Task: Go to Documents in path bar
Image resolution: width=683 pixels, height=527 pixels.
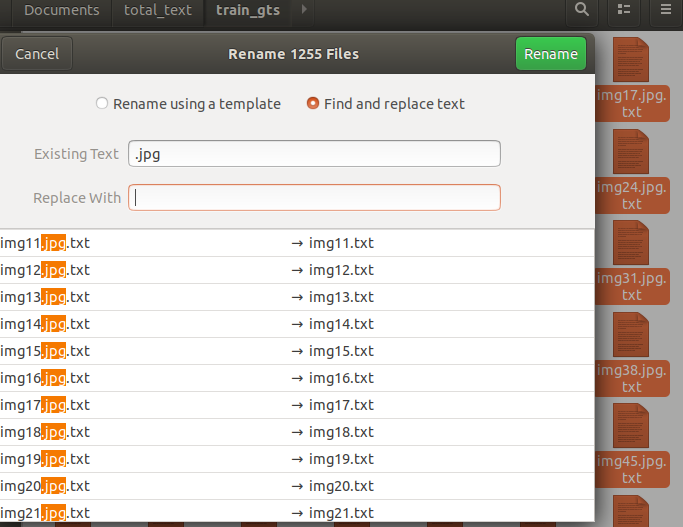Action: (62, 10)
